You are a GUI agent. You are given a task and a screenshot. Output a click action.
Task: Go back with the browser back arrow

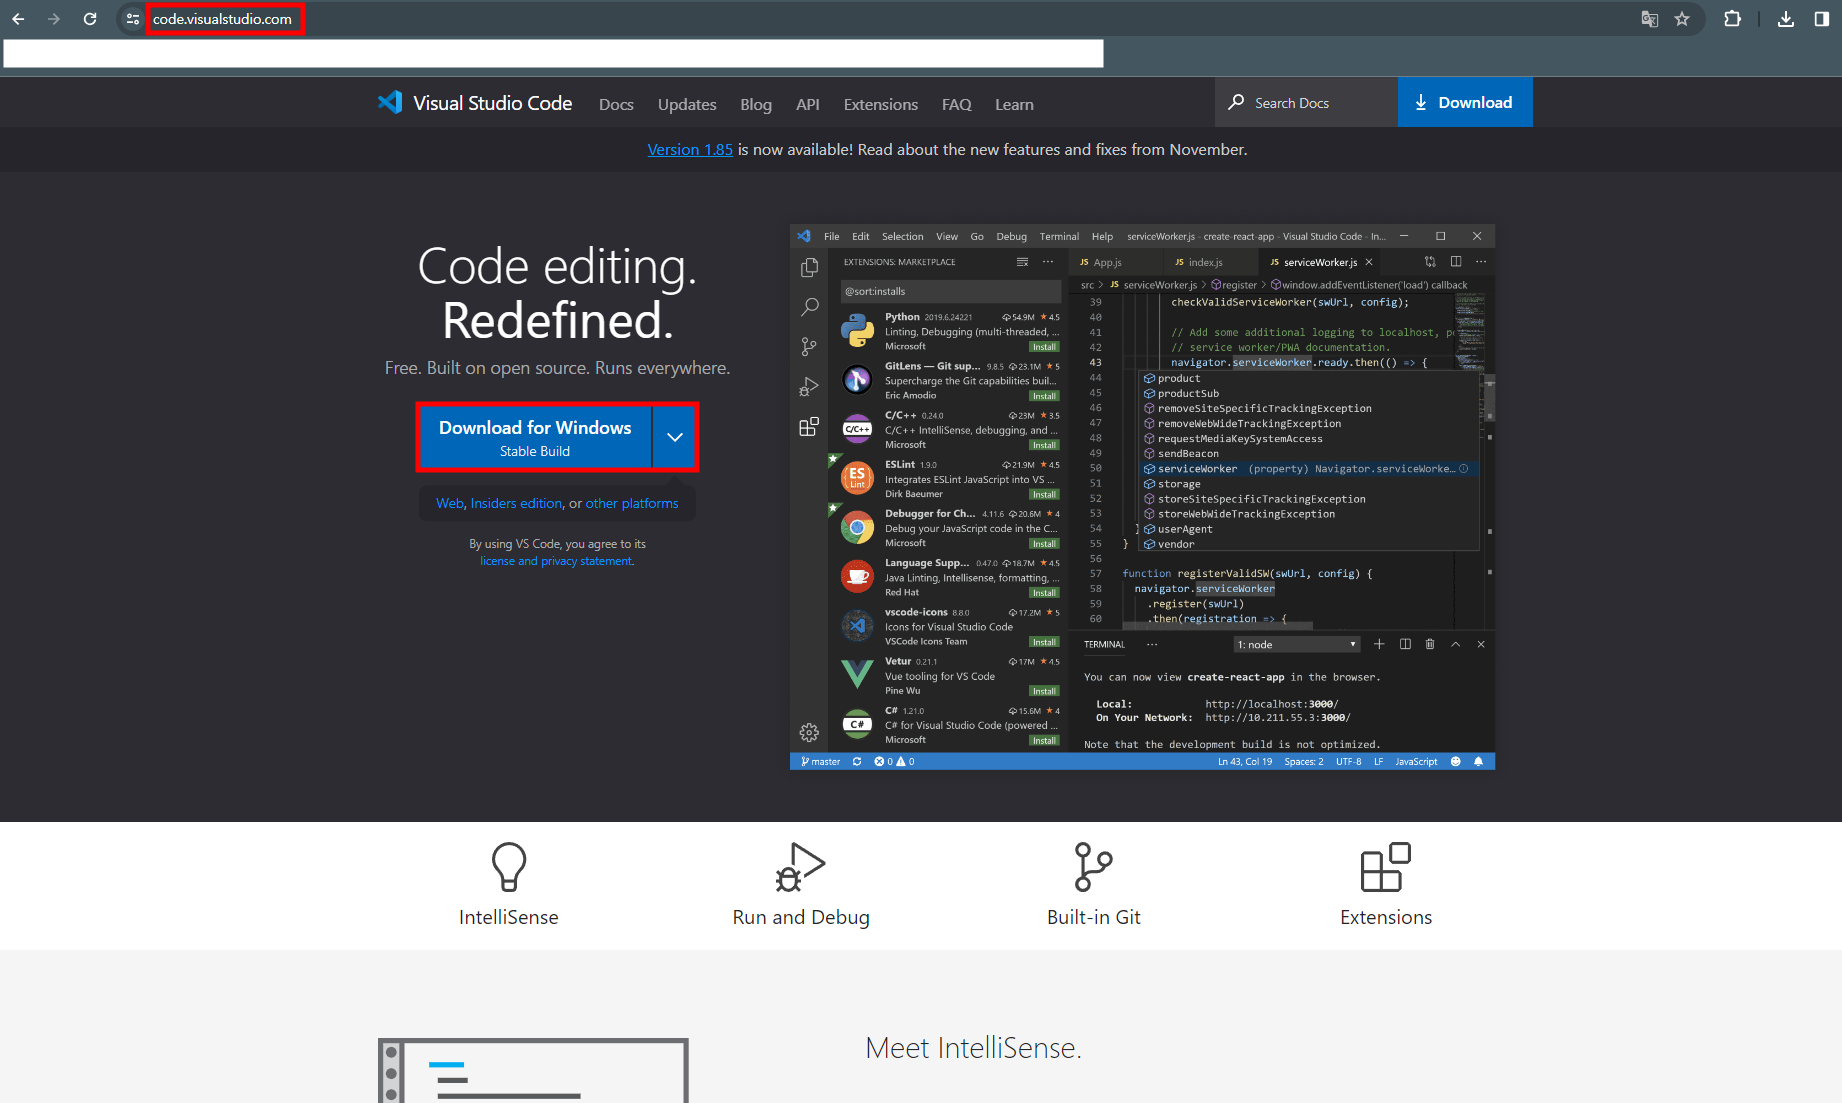pos(18,19)
